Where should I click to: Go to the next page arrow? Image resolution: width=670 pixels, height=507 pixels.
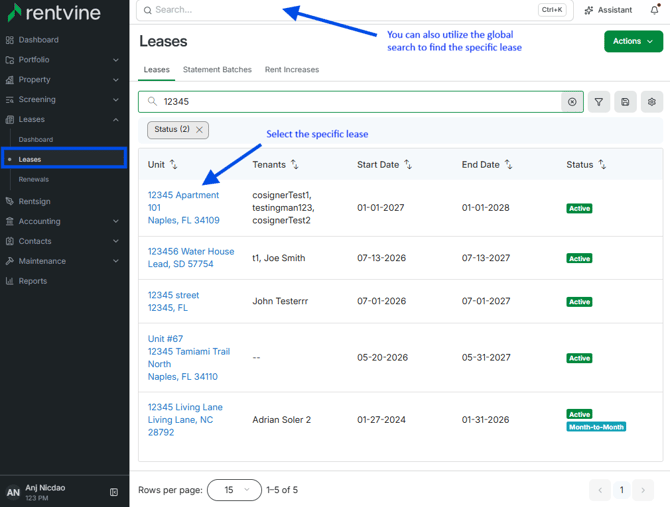643,490
